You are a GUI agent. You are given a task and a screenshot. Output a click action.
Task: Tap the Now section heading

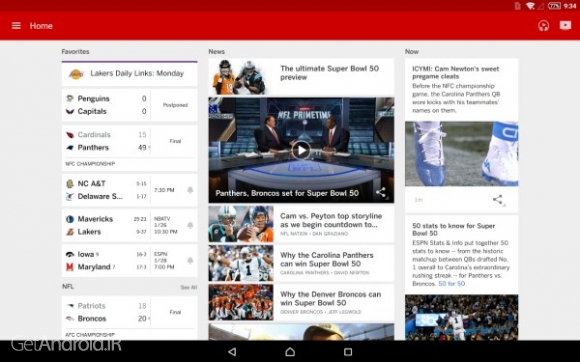pyautogui.click(x=412, y=51)
